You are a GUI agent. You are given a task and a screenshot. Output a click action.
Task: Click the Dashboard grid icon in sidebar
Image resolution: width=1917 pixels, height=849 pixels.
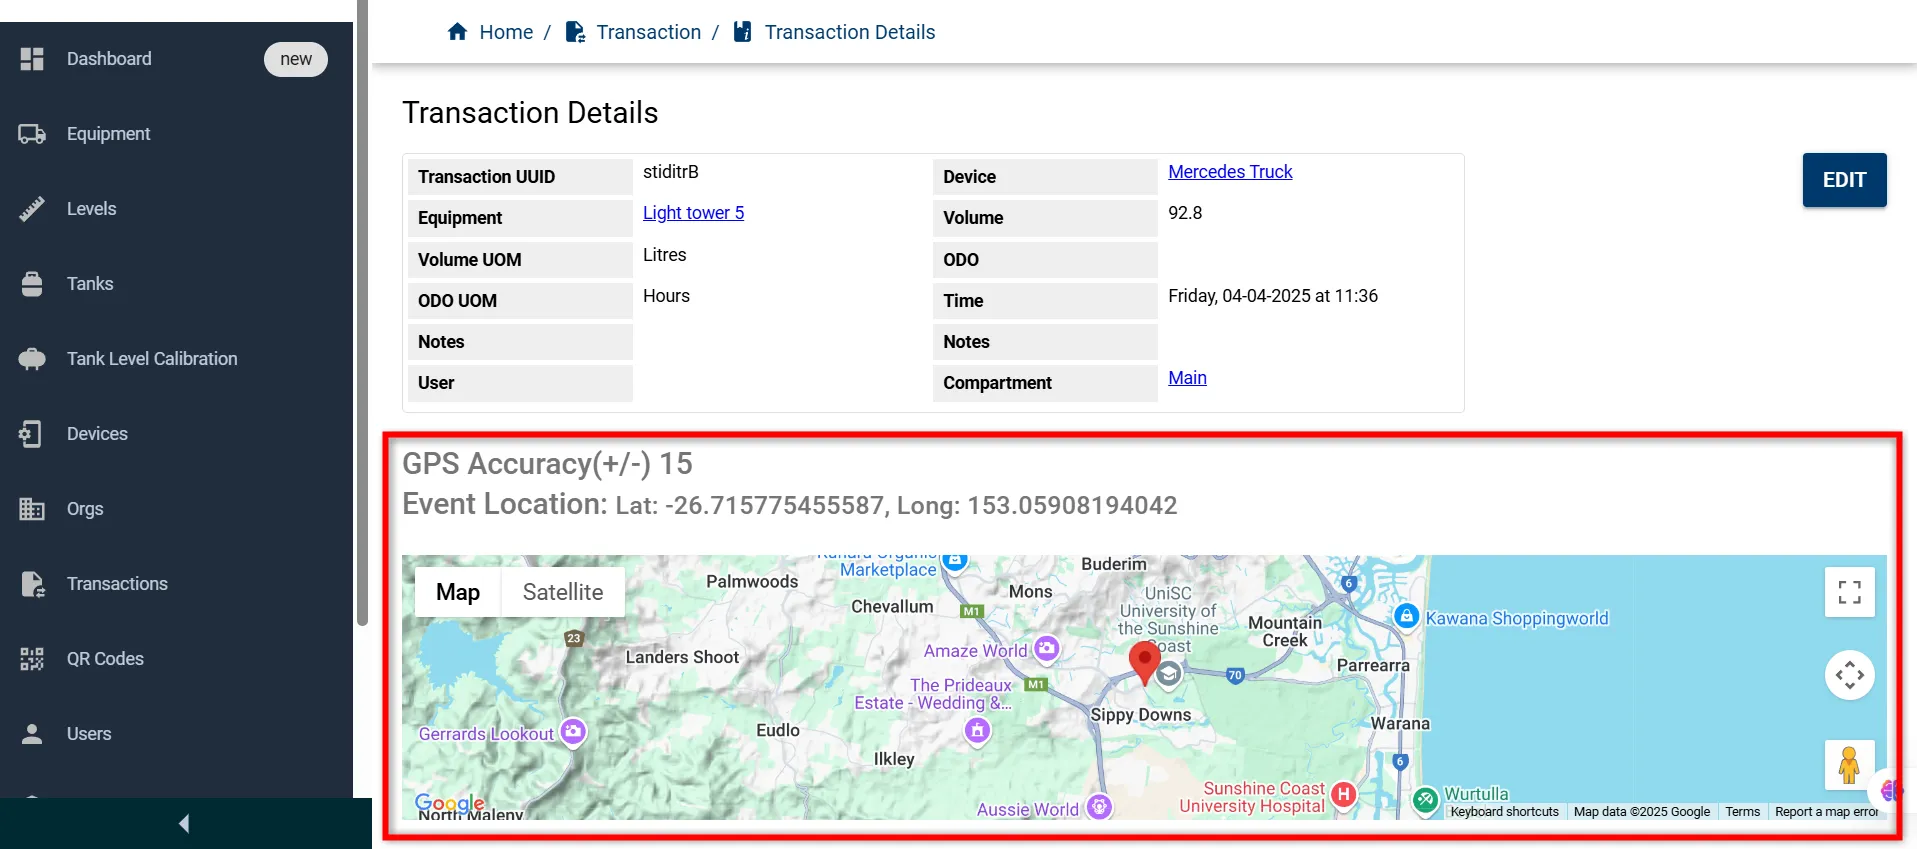click(32, 59)
